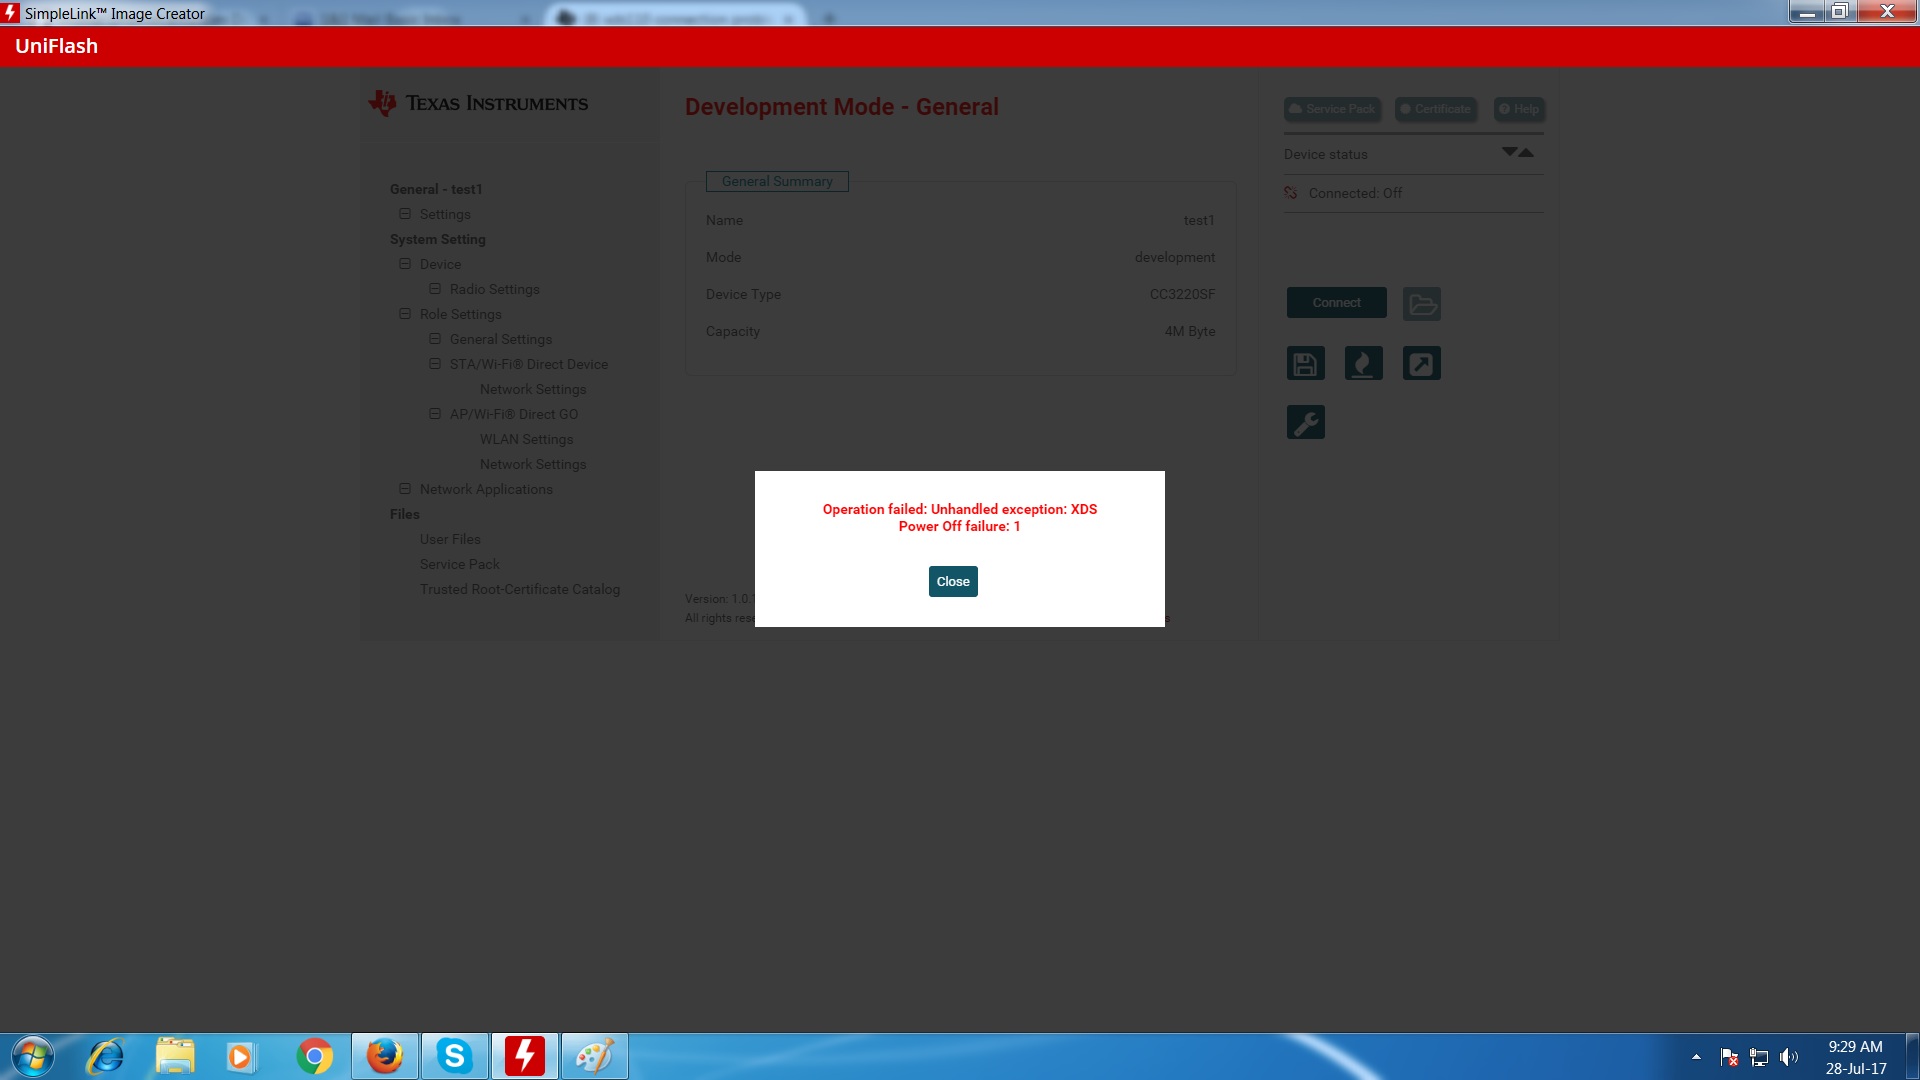Open Service Pack under Files
This screenshot has height=1080, width=1920.
[459, 564]
